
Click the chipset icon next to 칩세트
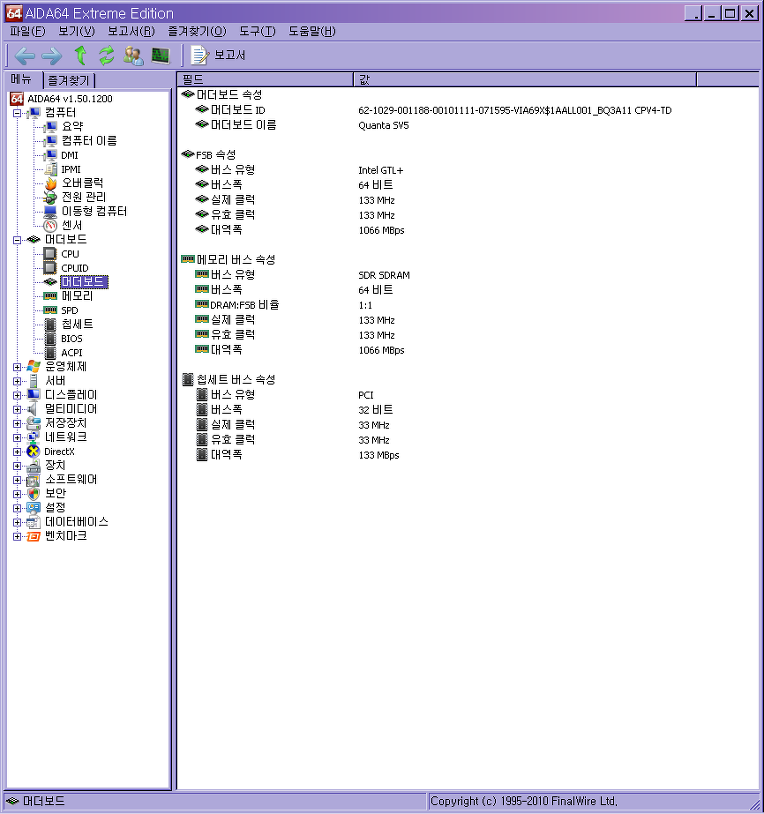[50, 324]
